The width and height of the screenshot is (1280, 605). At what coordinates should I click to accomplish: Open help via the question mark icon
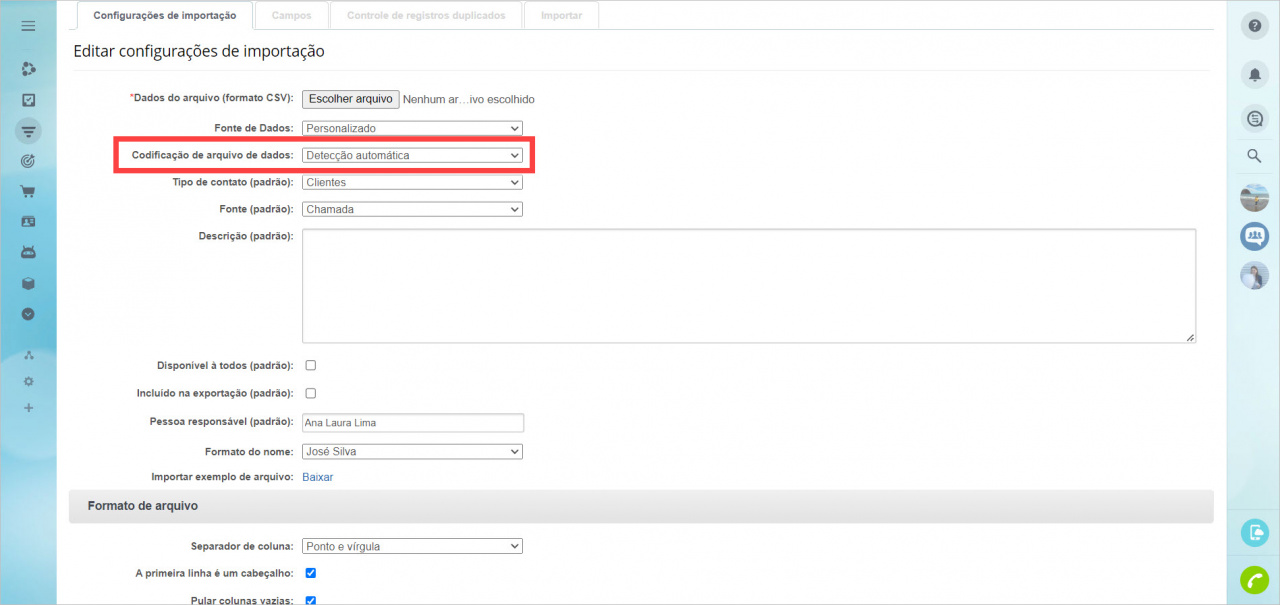click(x=1254, y=26)
